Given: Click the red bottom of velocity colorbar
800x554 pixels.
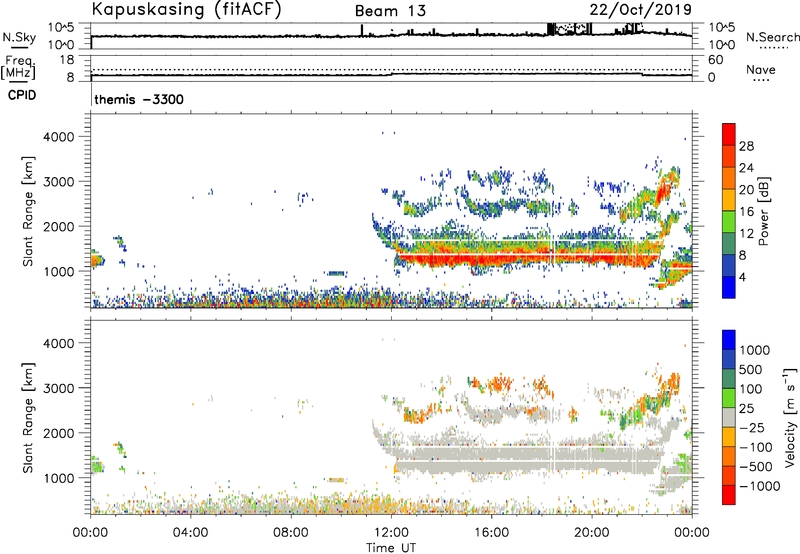Looking at the screenshot, I should [x=729, y=495].
